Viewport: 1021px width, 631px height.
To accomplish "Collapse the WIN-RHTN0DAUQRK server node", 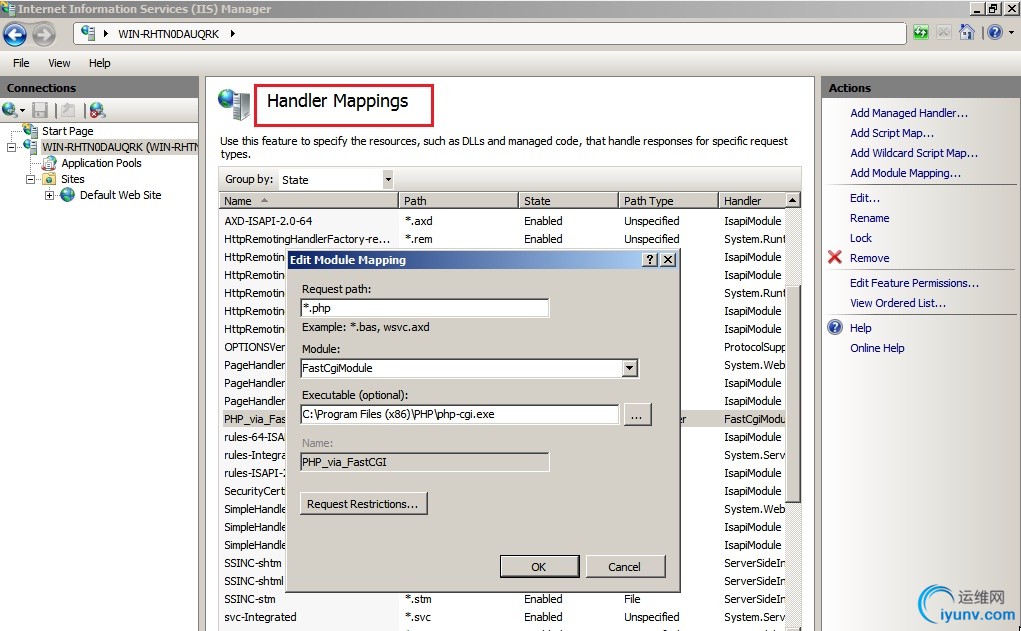I will pyautogui.click(x=11, y=147).
